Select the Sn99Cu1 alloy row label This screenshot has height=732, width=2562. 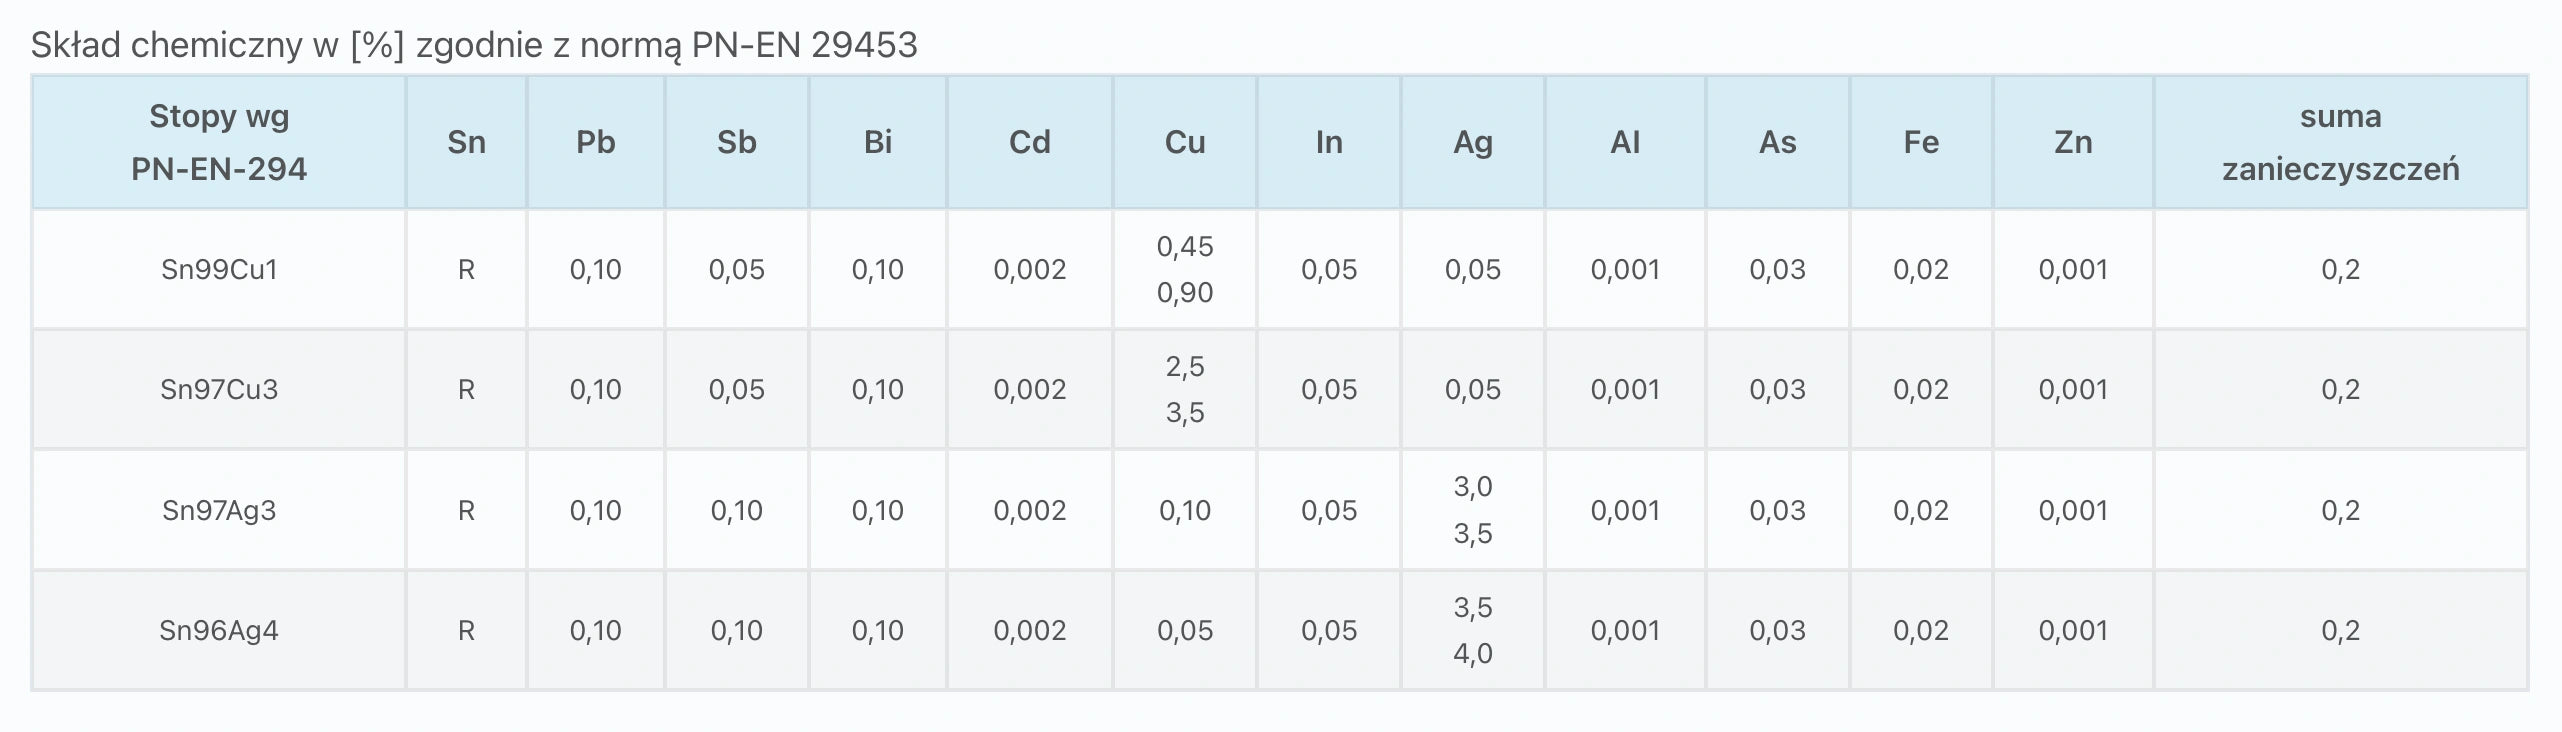point(219,269)
